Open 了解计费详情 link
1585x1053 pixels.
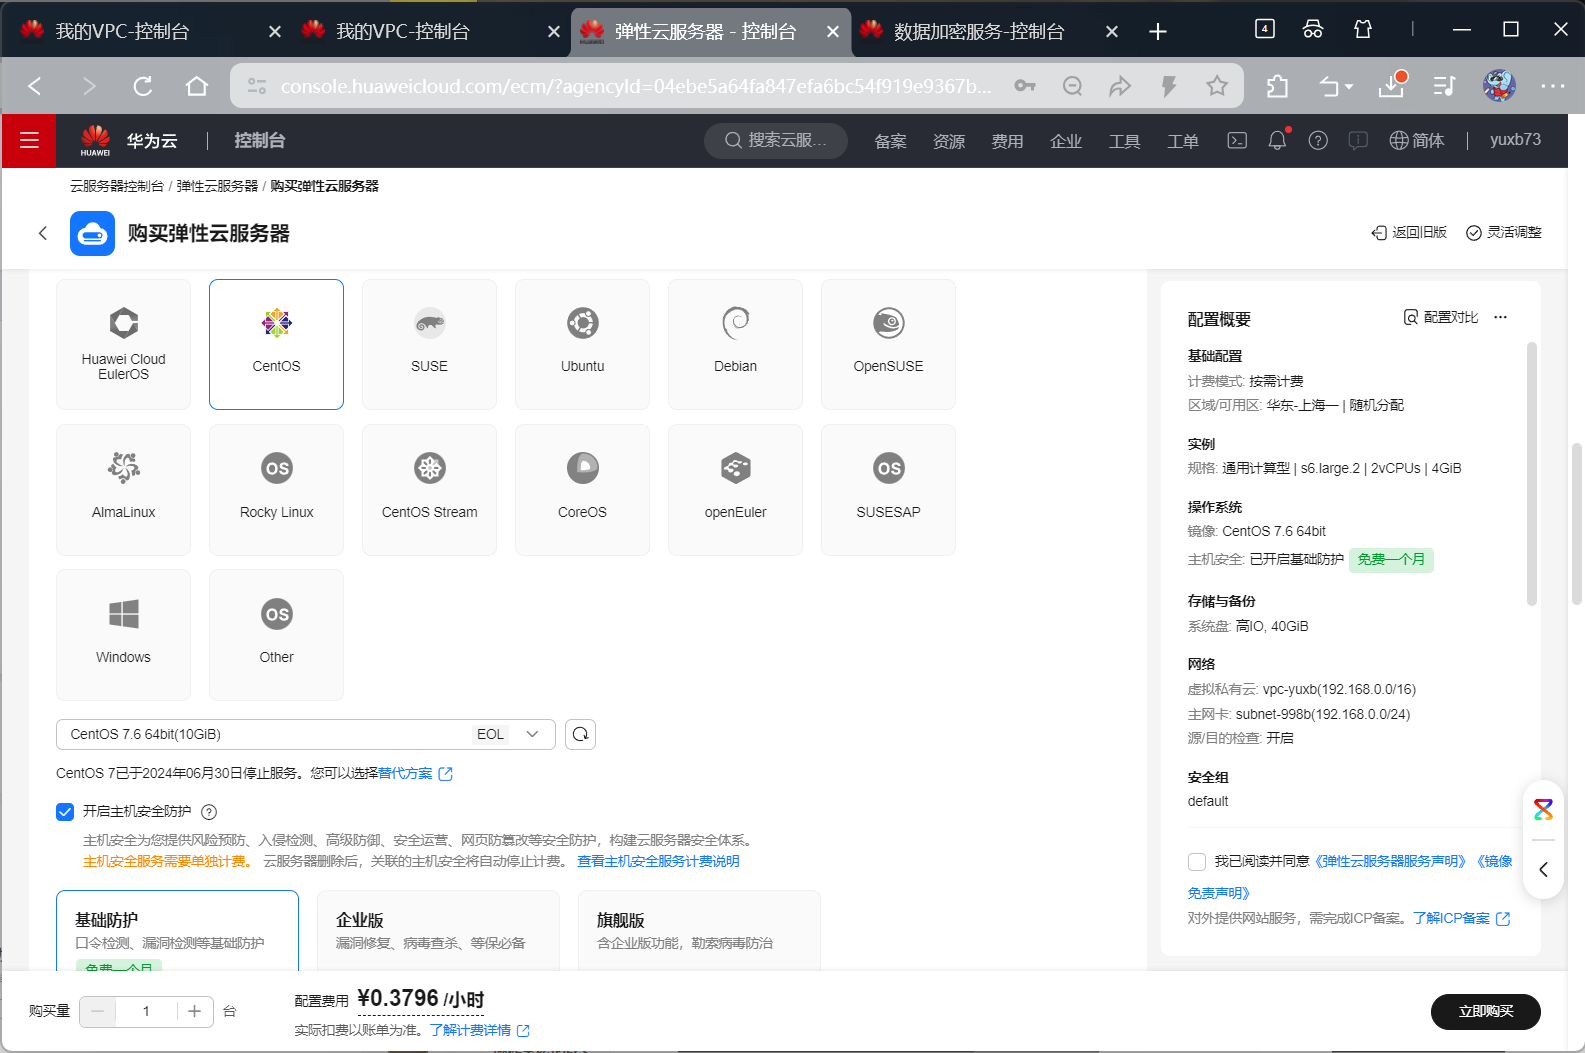[x=479, y=1030]
